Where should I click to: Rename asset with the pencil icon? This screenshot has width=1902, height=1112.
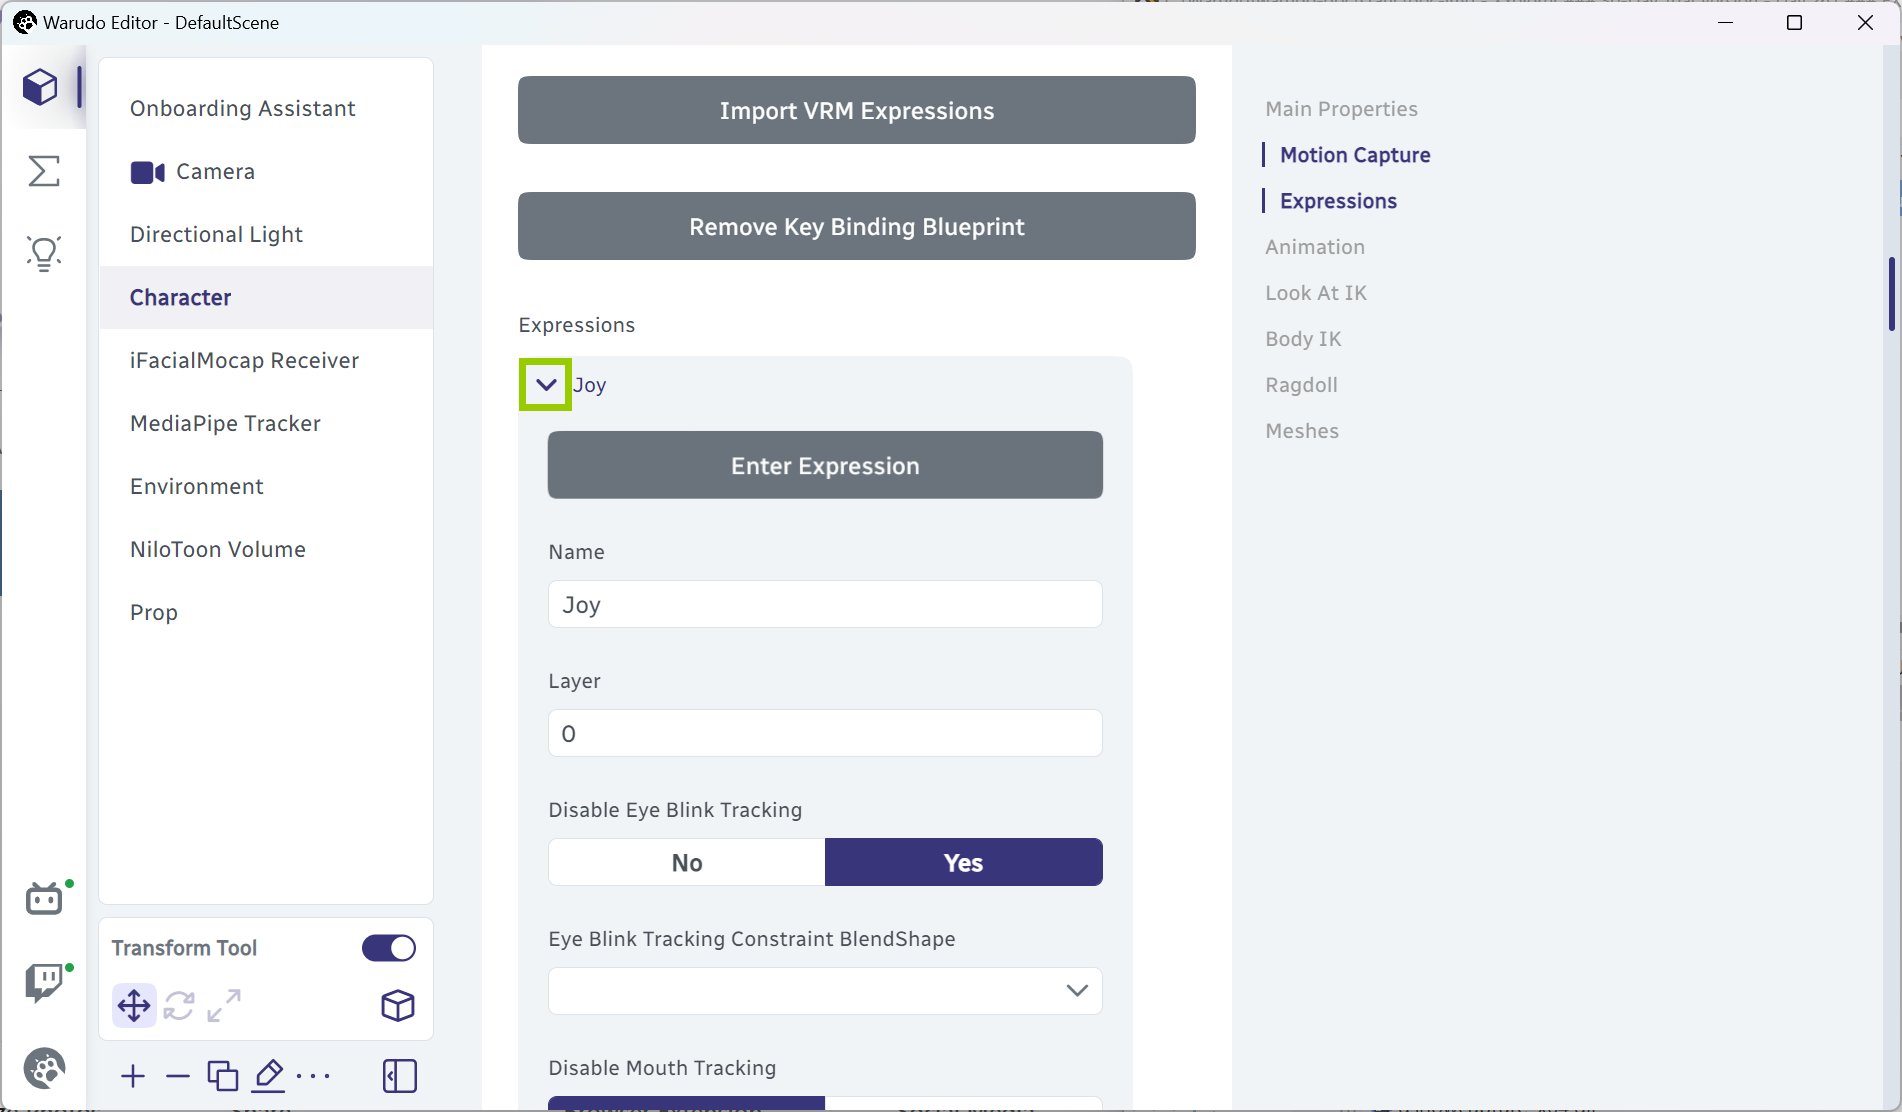tap(268, 1076)
